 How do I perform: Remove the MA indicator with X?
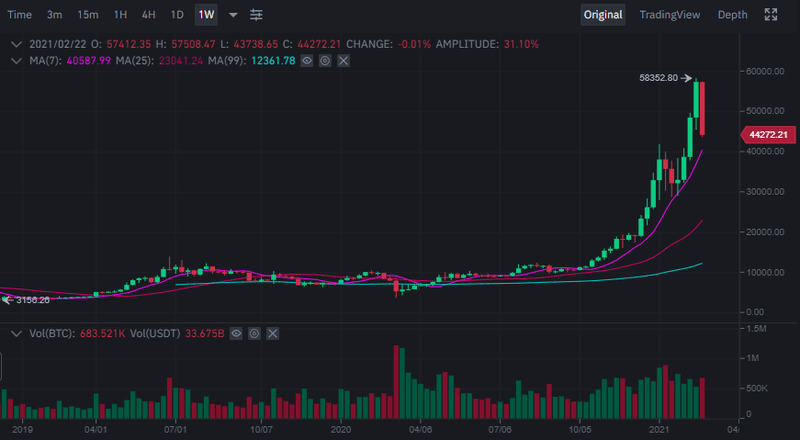click(343, 61)
